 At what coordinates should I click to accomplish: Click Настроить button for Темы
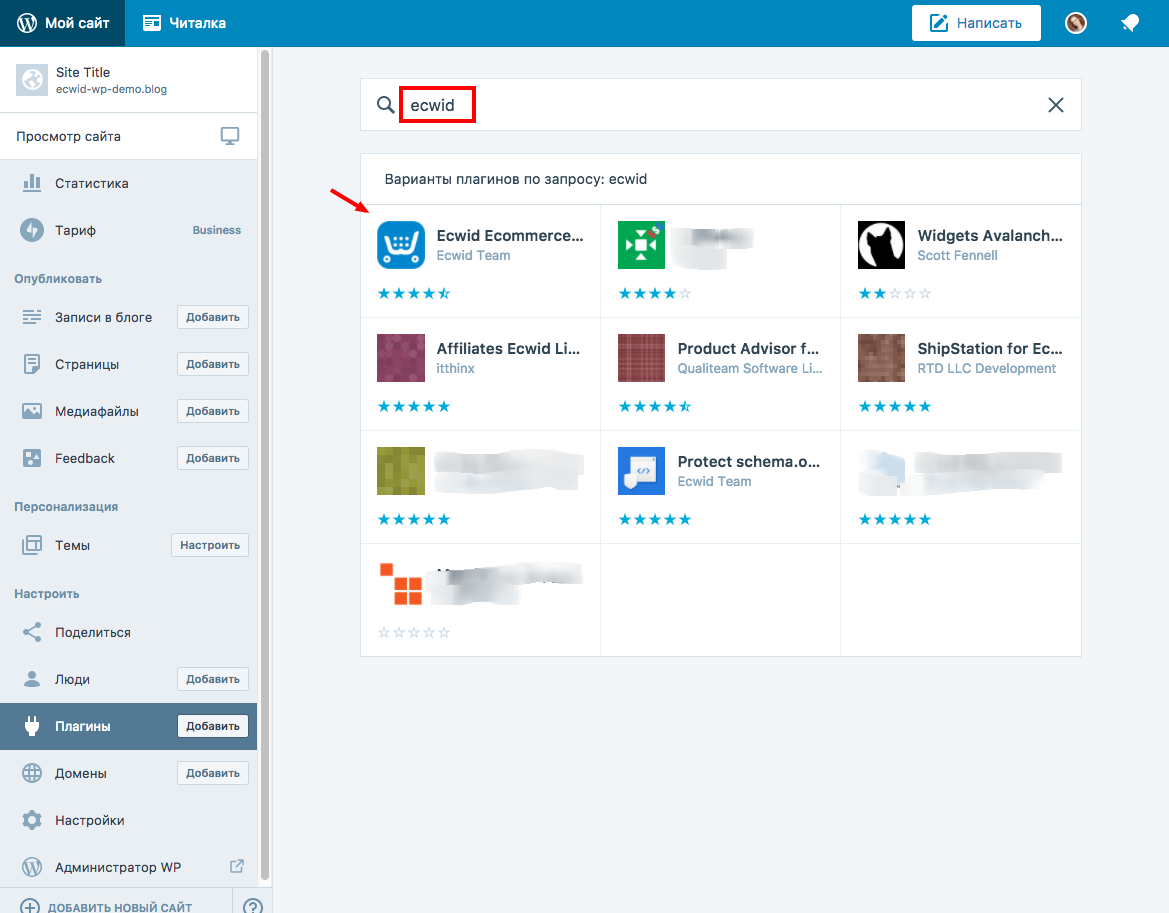pyautogui.click(x=209, y=546)
